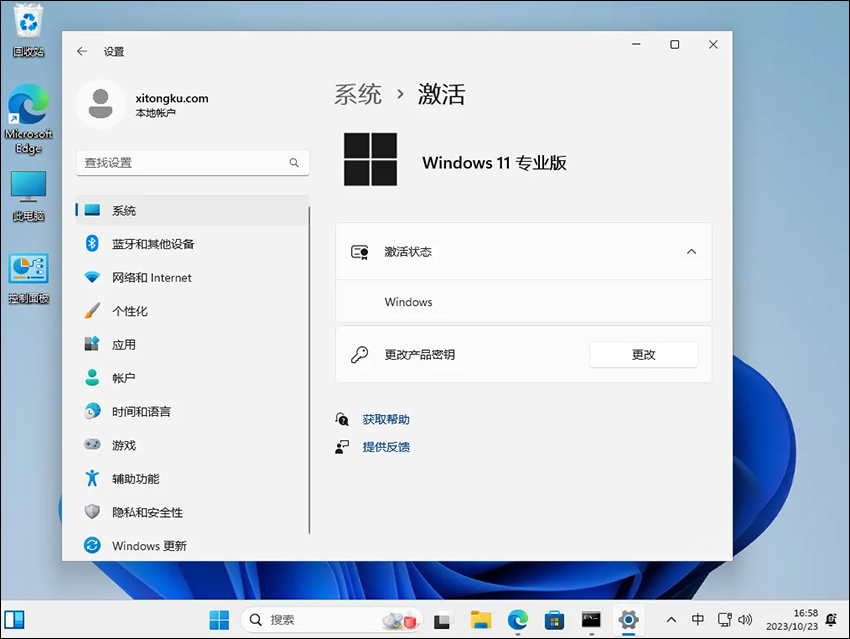Show hidden icons in the system tray

[672, 620]
